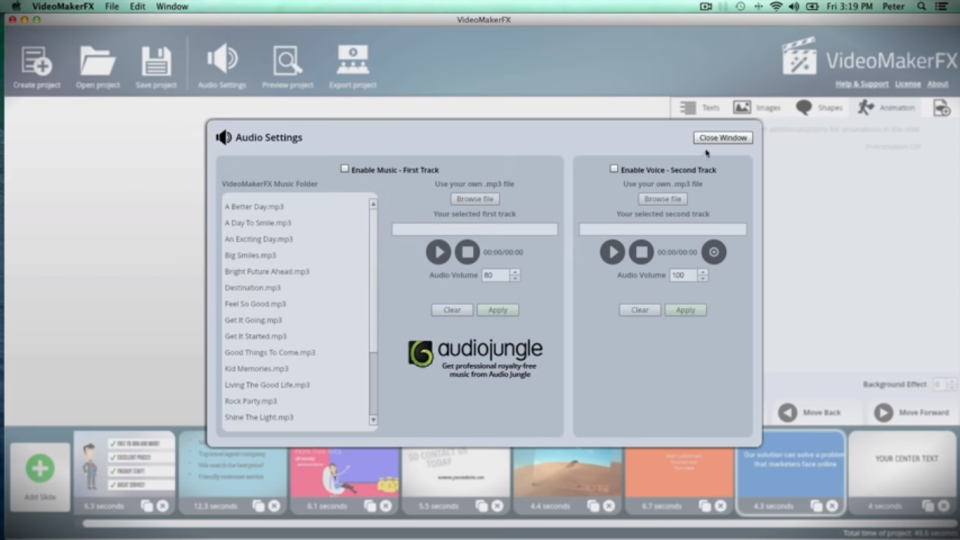Apply the second voice track
The width and height of the screenshot is (960, 540).
pos(685,310)
